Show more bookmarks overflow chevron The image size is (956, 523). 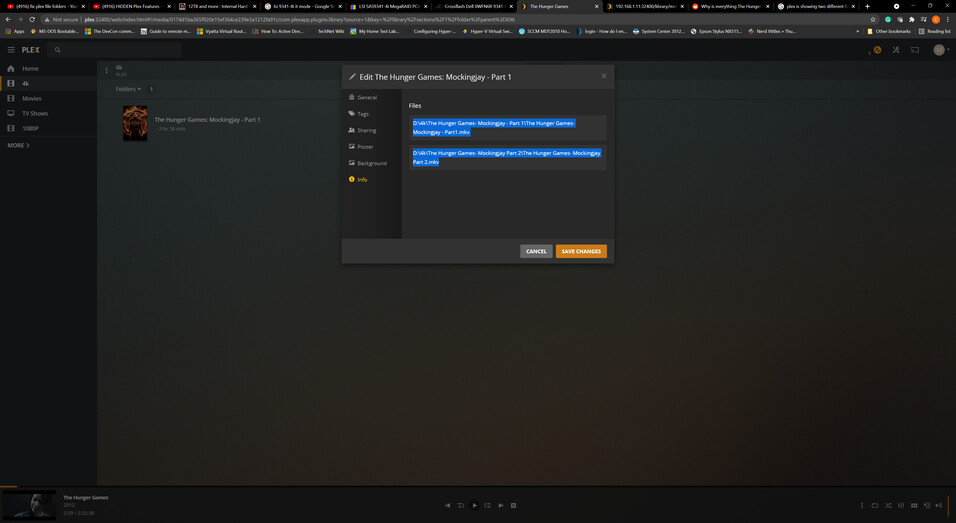(857, 31)
